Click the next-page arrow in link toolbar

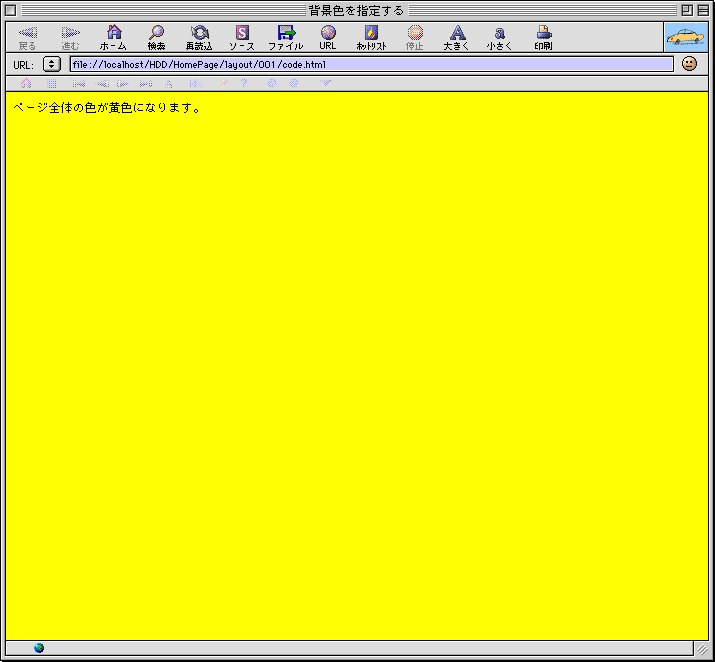click(123, 83)
